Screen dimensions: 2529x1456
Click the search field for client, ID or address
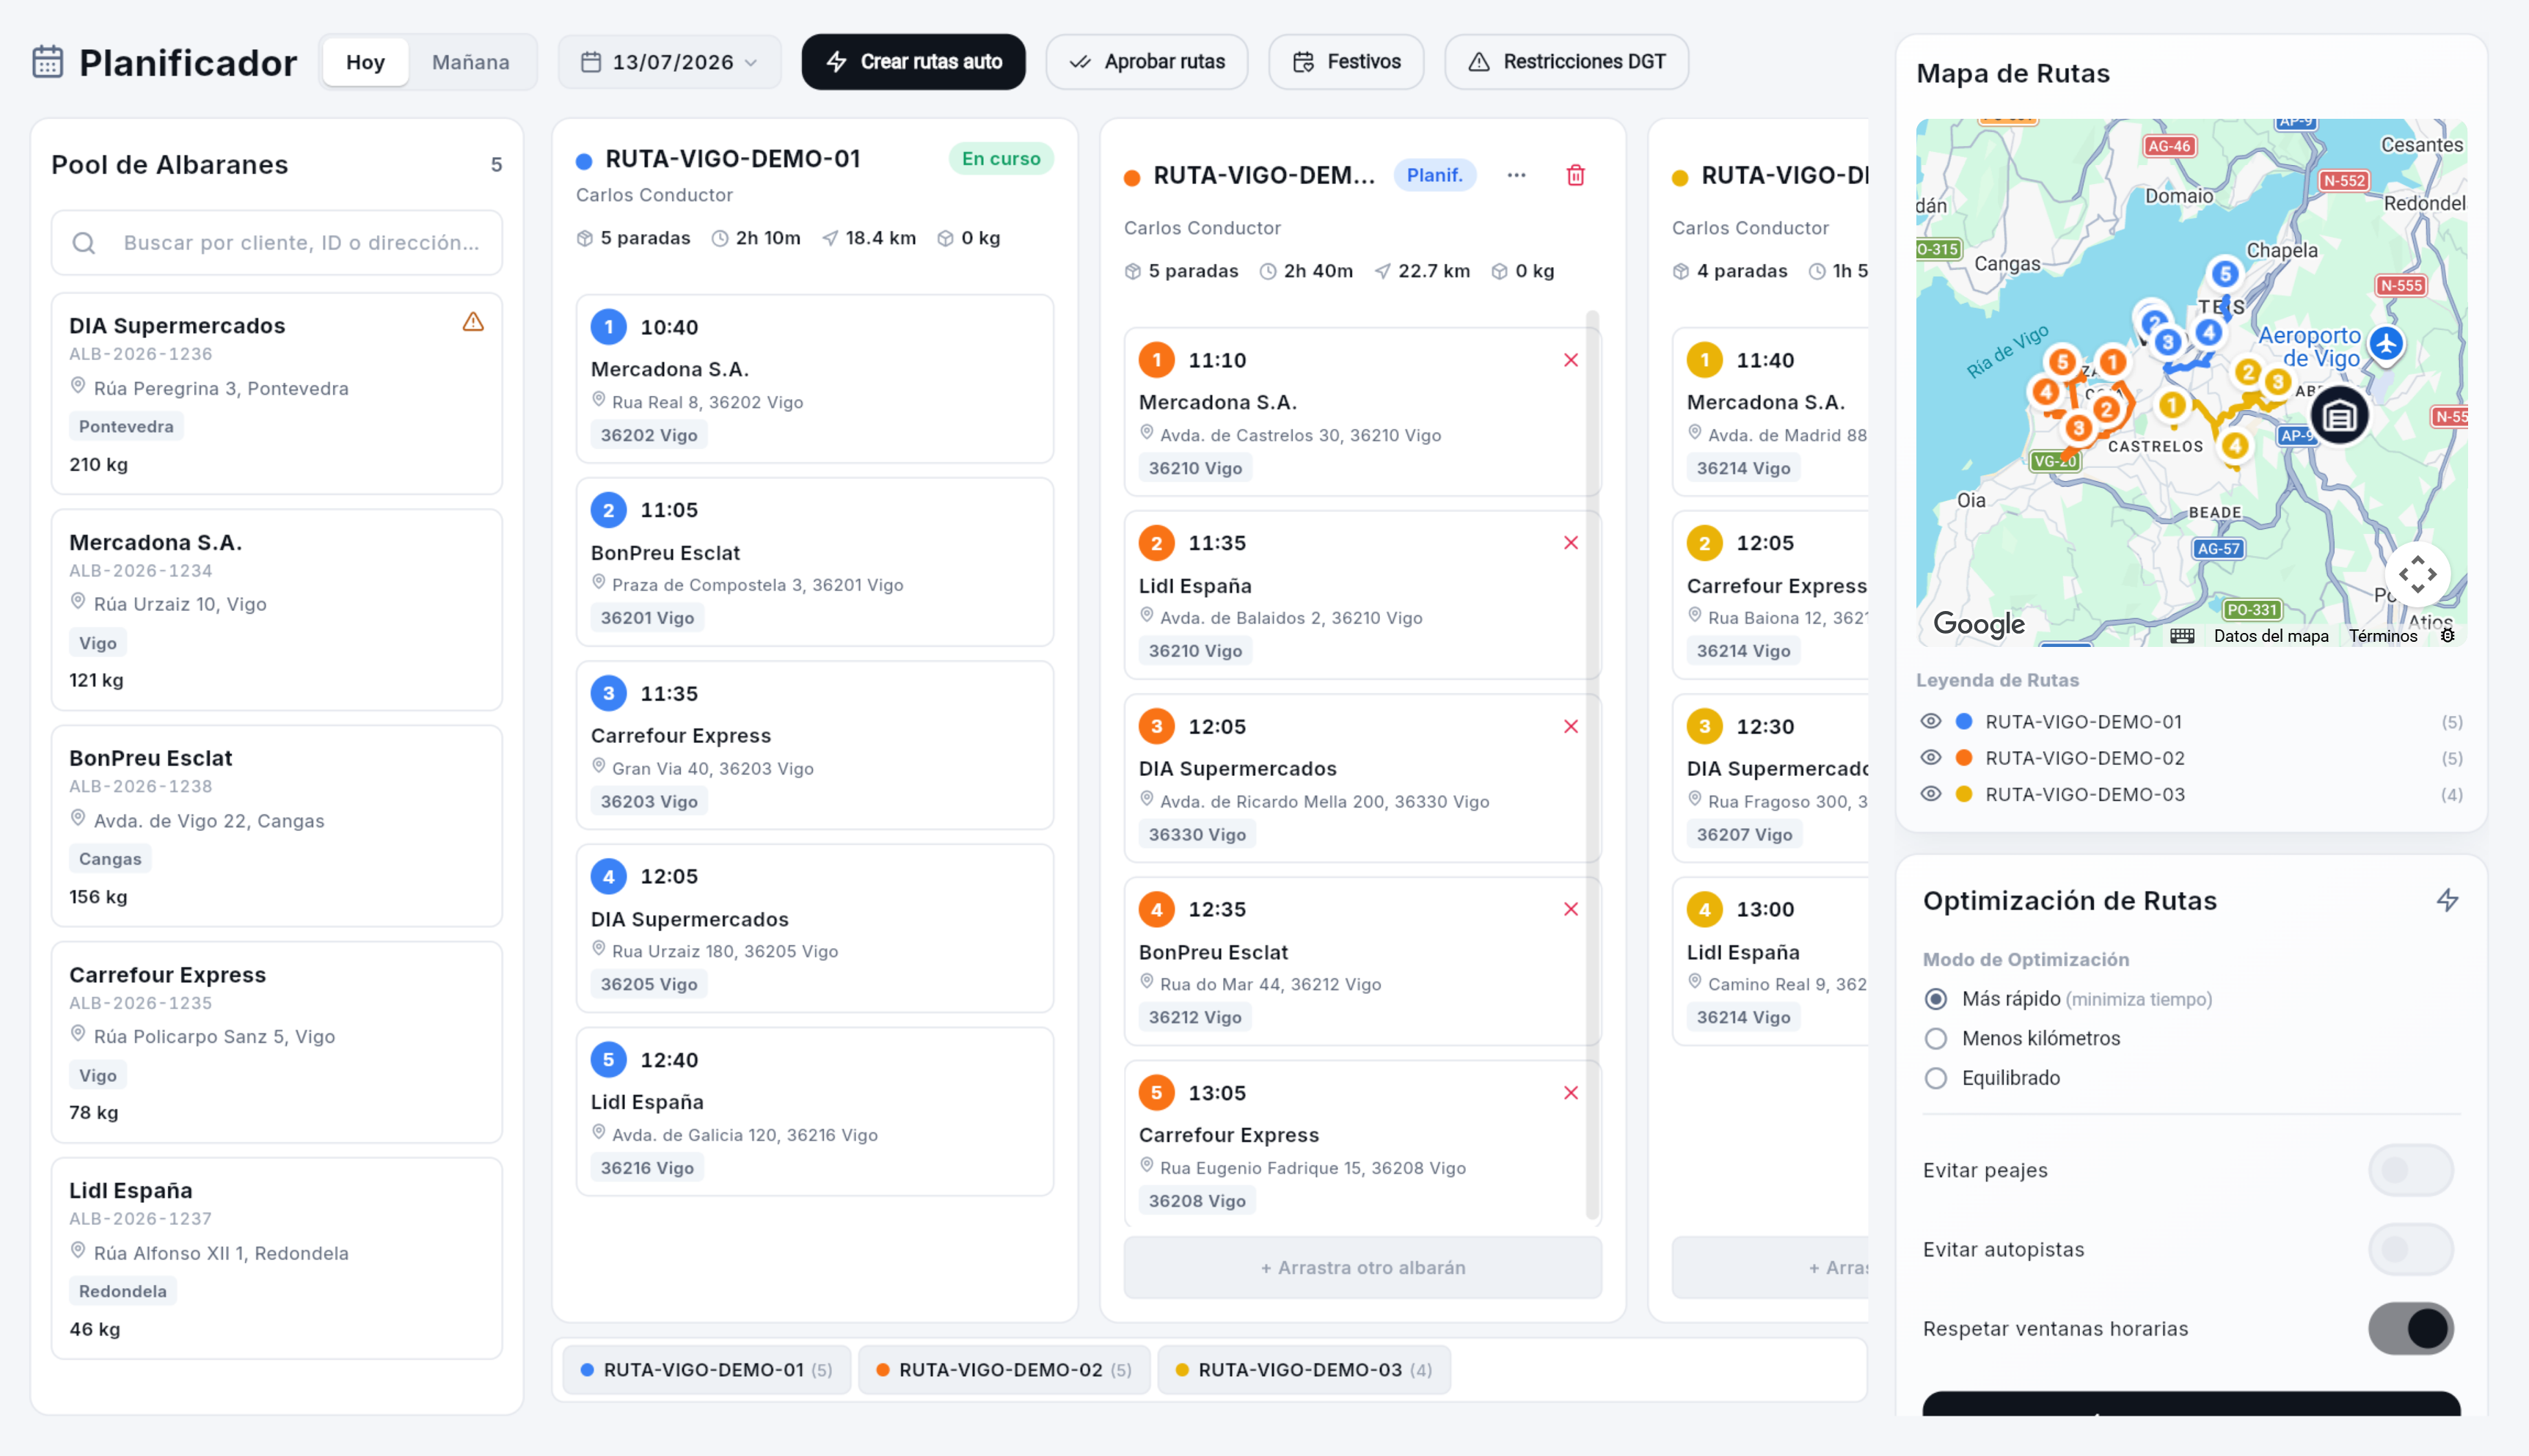[277, 243]
